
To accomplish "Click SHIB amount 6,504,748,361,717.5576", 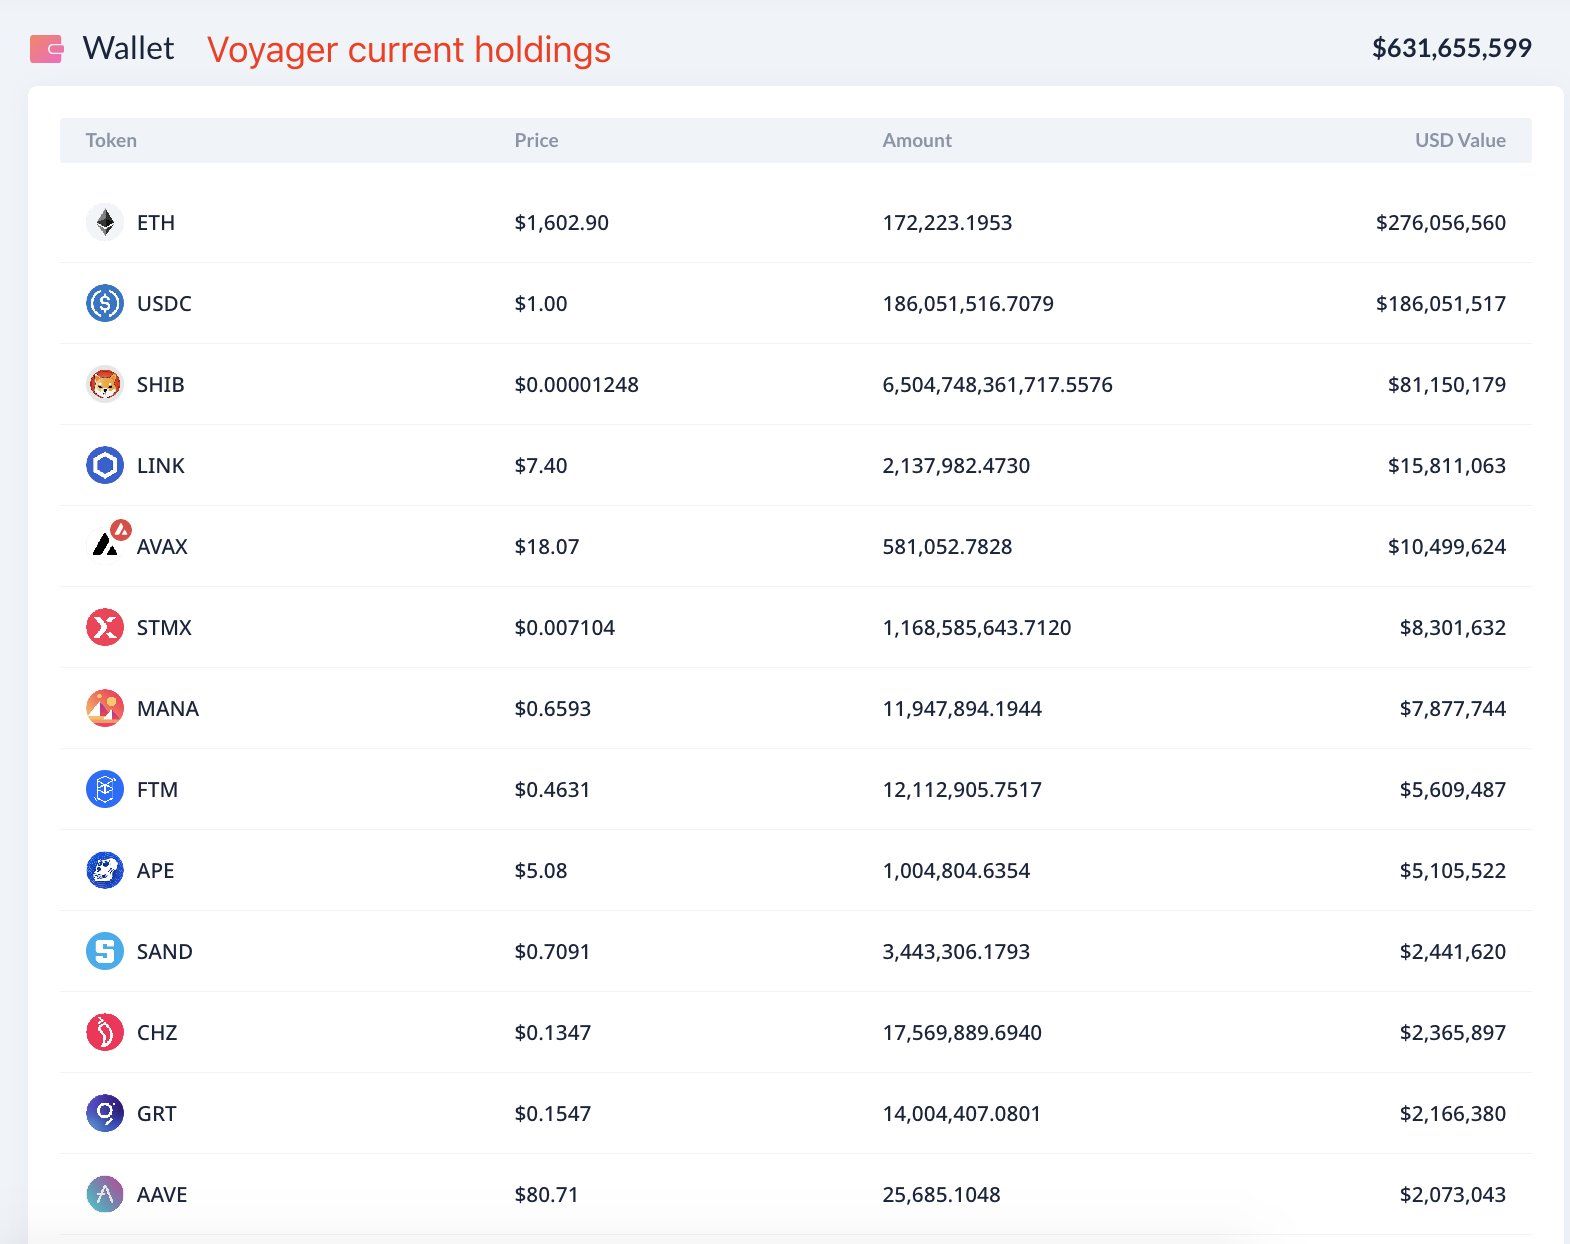I will pos(997,384).
